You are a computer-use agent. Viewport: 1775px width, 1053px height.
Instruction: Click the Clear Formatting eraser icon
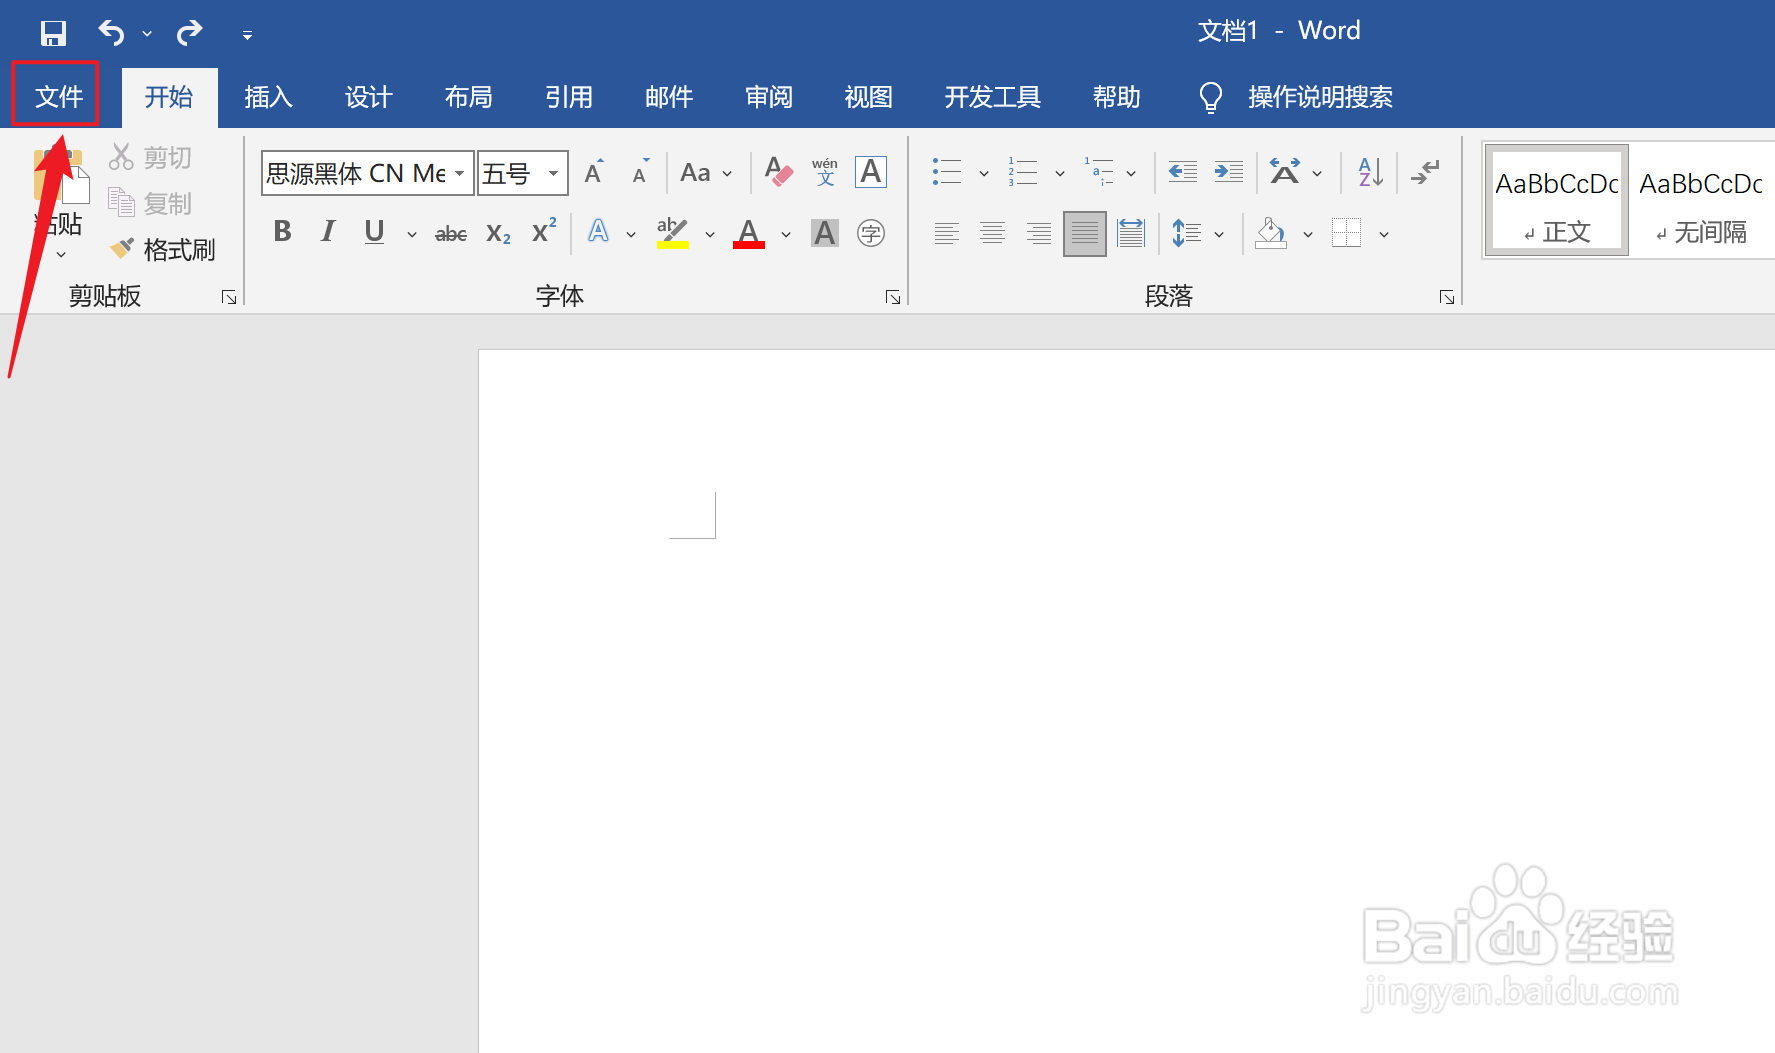(x=778, y=172)
